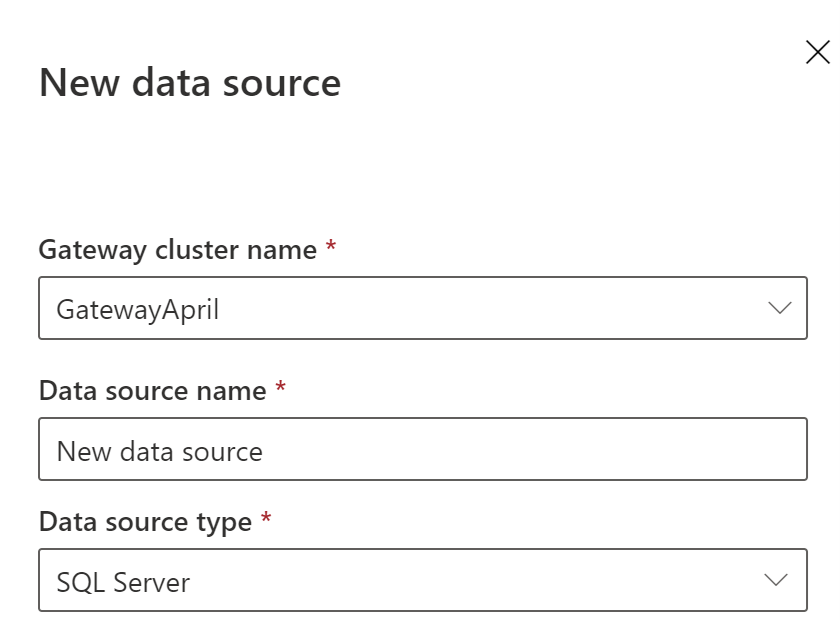840x620 pixels.
Task: Click the Gateway cluster name label
Action: click(x=180, y=250)
